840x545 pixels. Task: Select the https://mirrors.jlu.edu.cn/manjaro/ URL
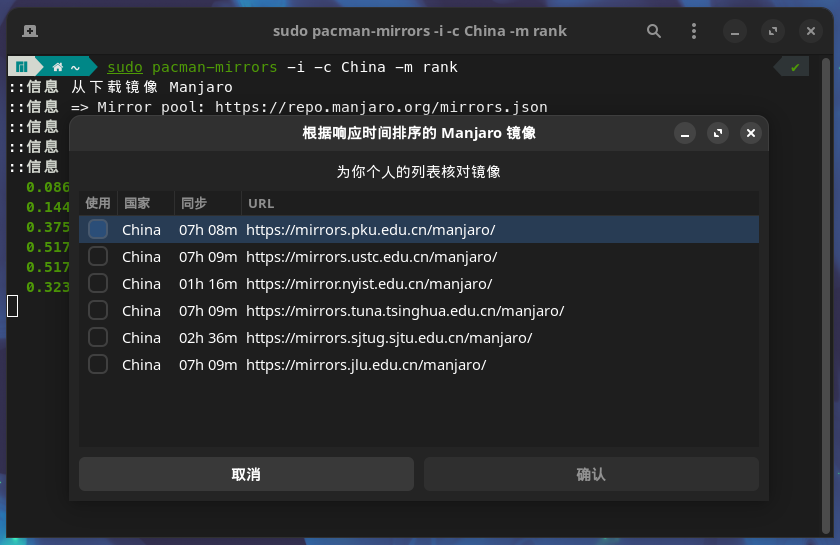coord(366,365)
